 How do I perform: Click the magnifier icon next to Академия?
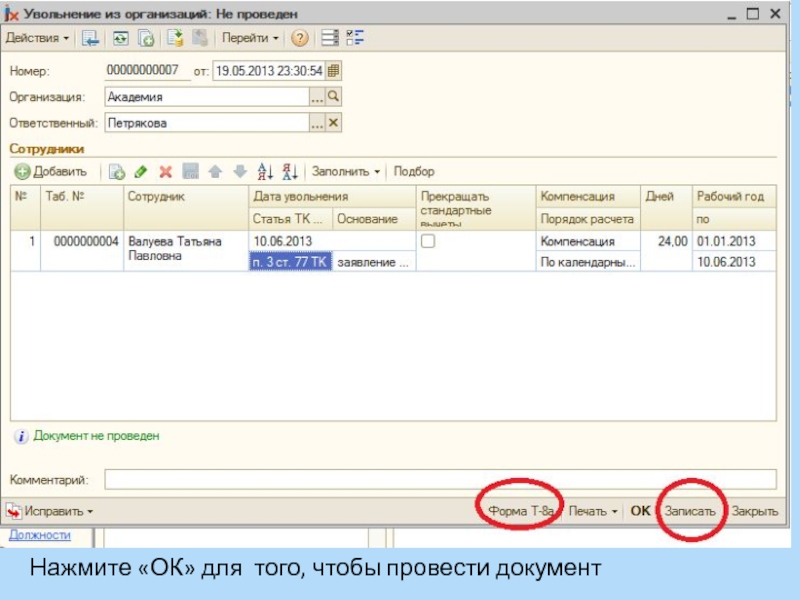point(334,97)
